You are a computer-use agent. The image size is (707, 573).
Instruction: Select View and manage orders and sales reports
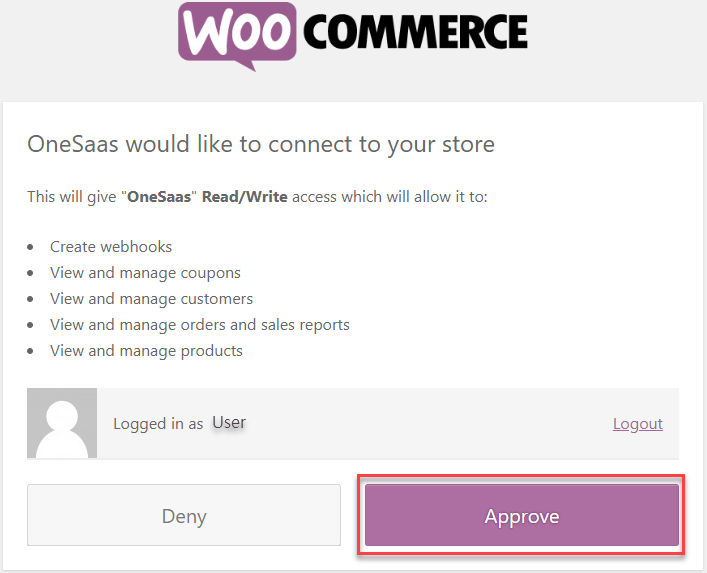[200, 325]
